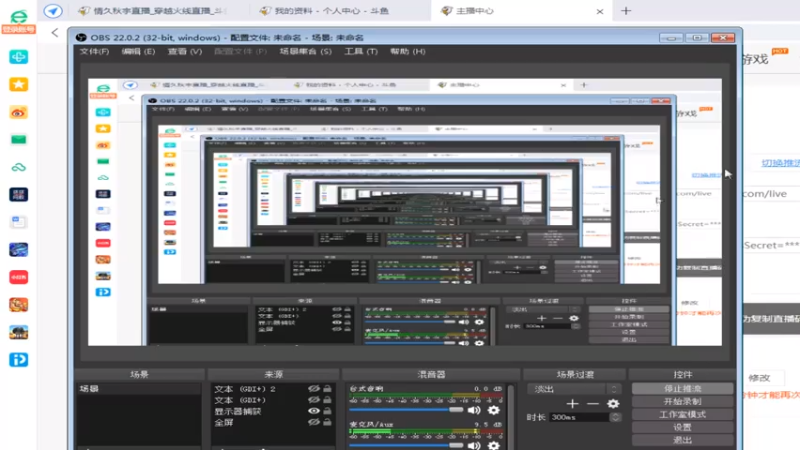
Task: Toggle the lock on 文本 (GDI+) 2 source
Action: pyautogui.click(x=327, y=389)
